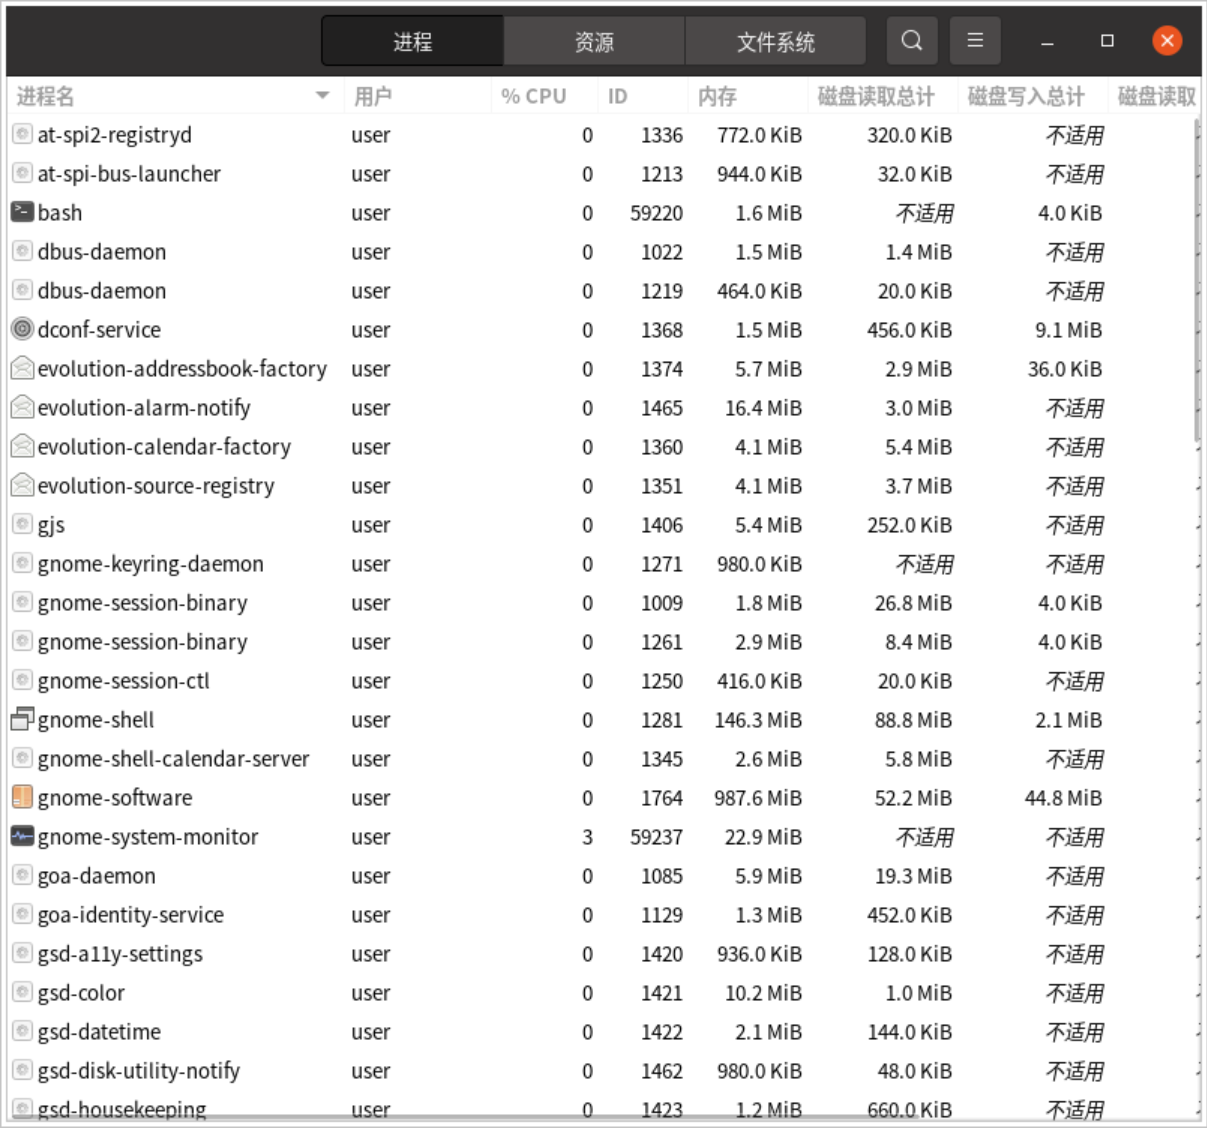Viewport: 1207px width, 1128px height.
Task: Sort by the 用户 column header
Action: (x=417, y=96)
